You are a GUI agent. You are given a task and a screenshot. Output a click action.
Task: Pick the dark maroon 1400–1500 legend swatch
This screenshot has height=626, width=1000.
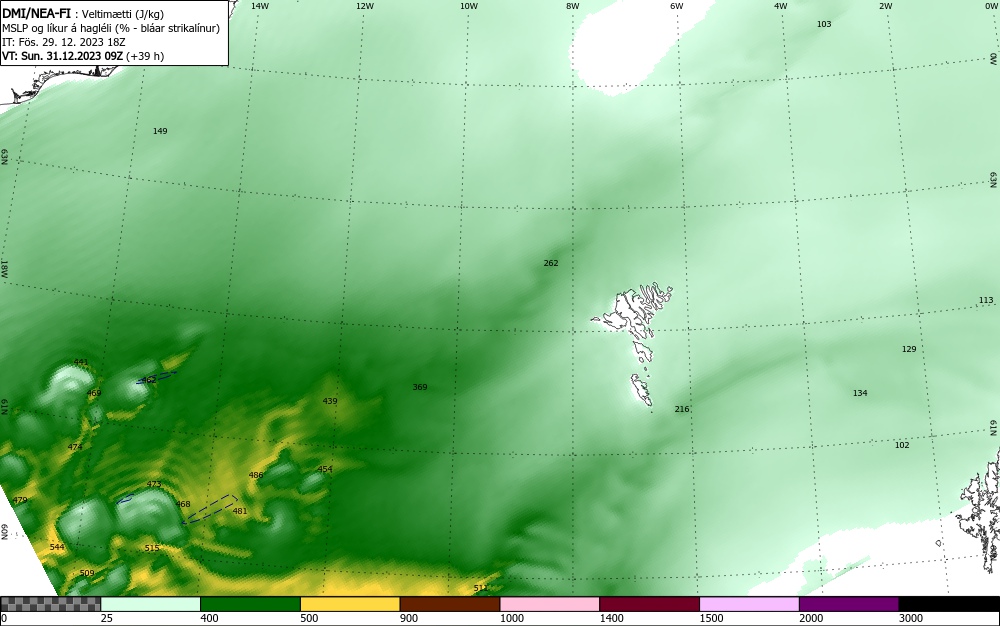point(649,604)
